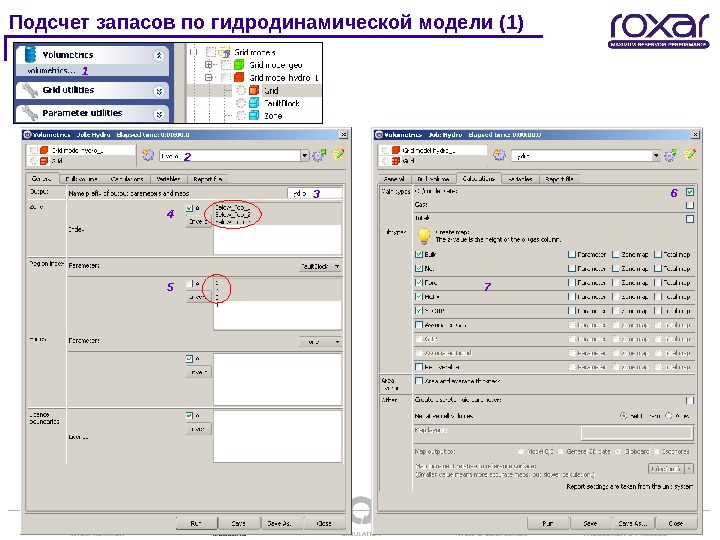Image resolution: width=720 pixels, height=540 pixels.
Task: Open the volumetrics... task link
Action: pos(51,70)
